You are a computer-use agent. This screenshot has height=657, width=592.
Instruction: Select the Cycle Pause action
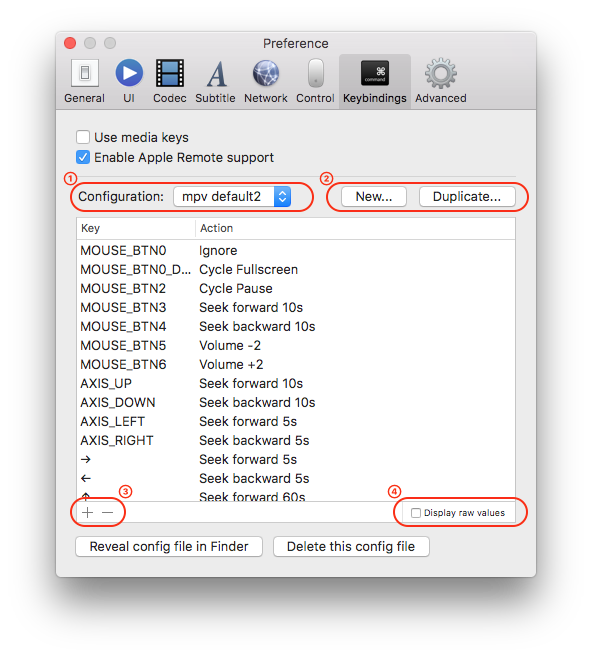pos(236,288)
